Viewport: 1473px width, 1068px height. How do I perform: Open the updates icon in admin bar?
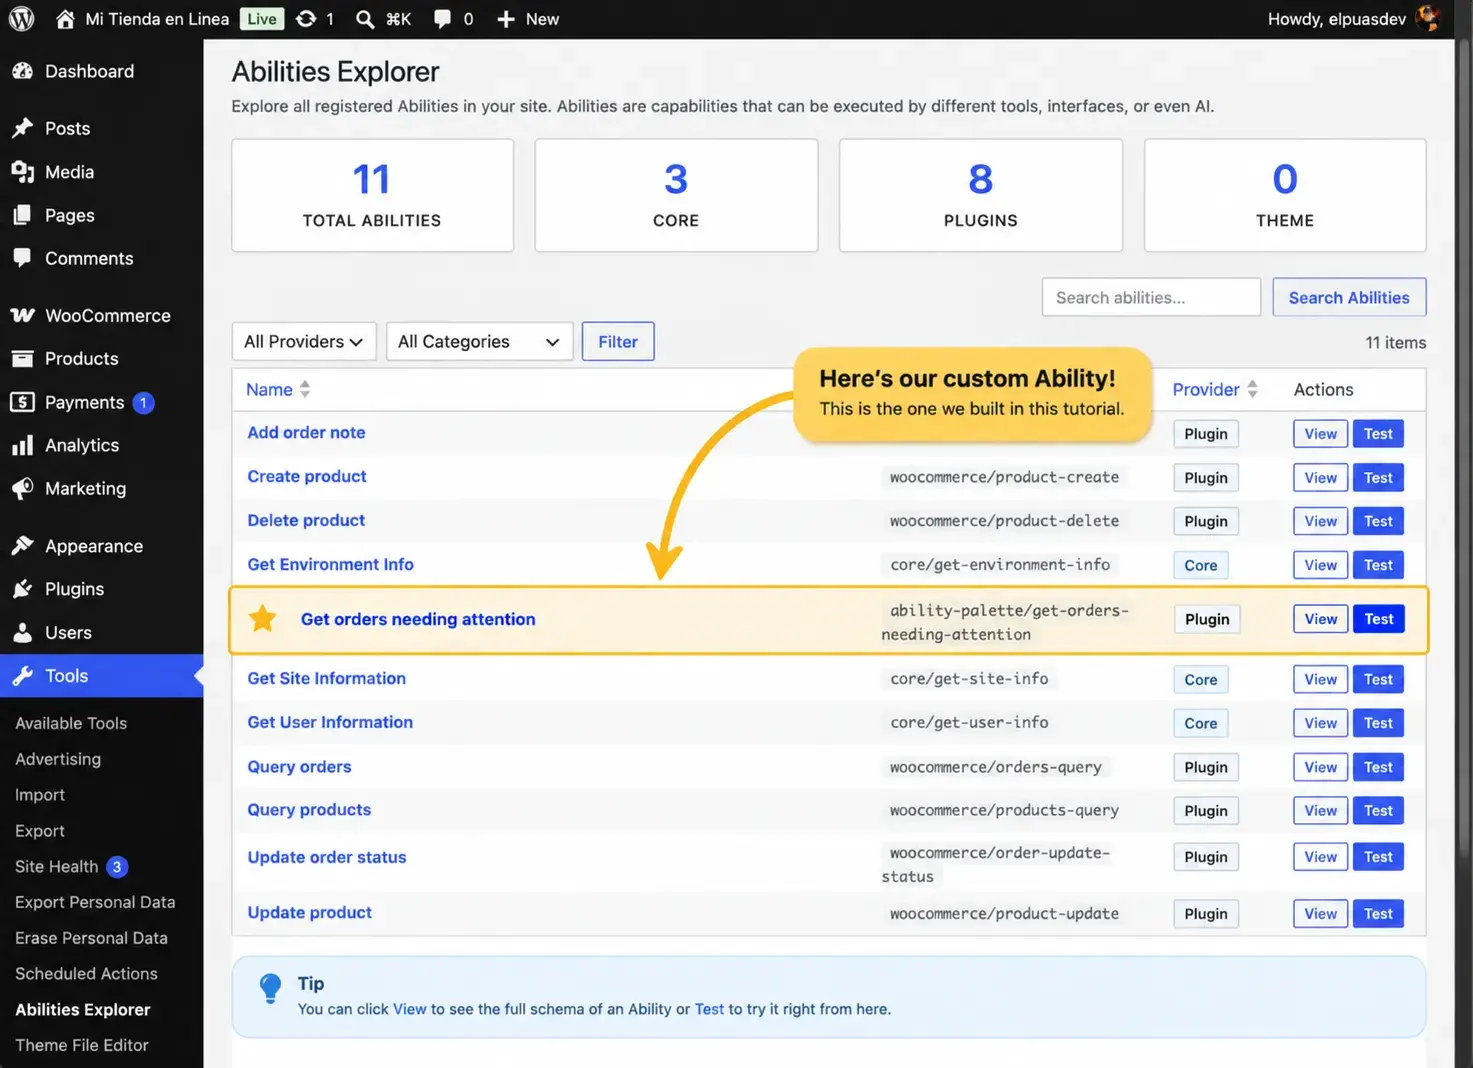[306, 19]
